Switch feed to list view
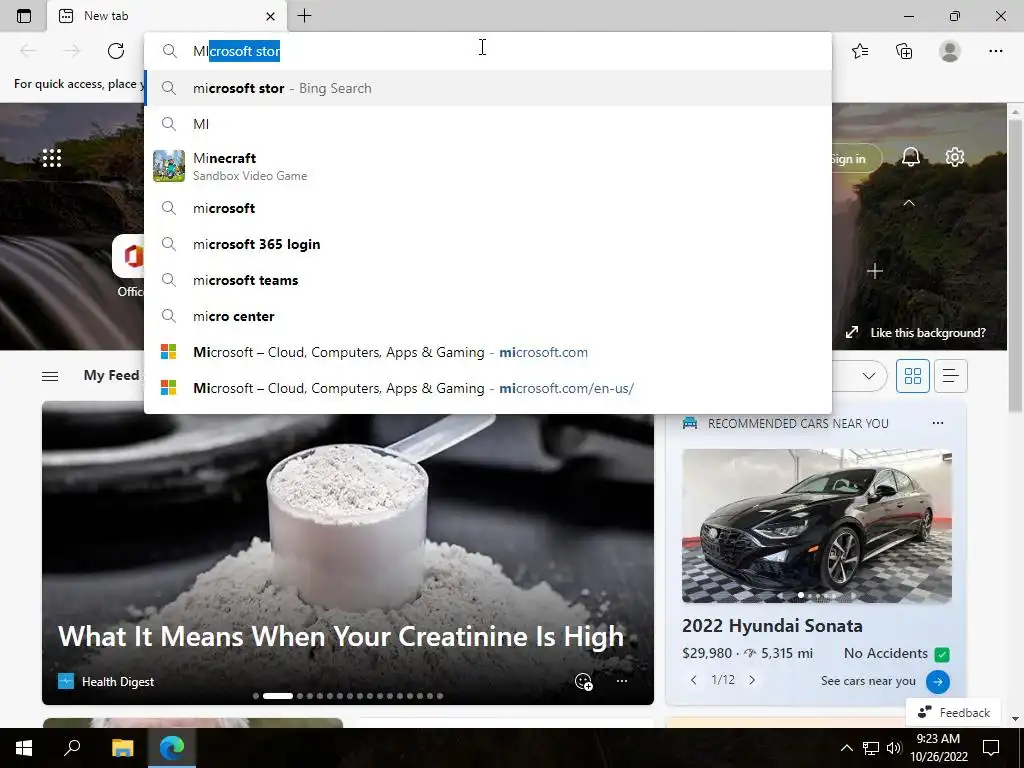1024x768 pixels. tap(950, 376)
